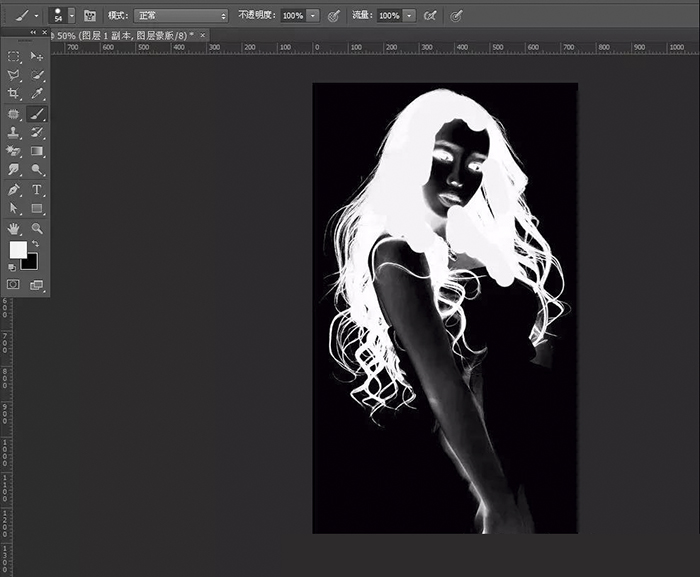This screenshot has height=577, width=700.
Task: Select the Move tool
Action: pos(37,57)
